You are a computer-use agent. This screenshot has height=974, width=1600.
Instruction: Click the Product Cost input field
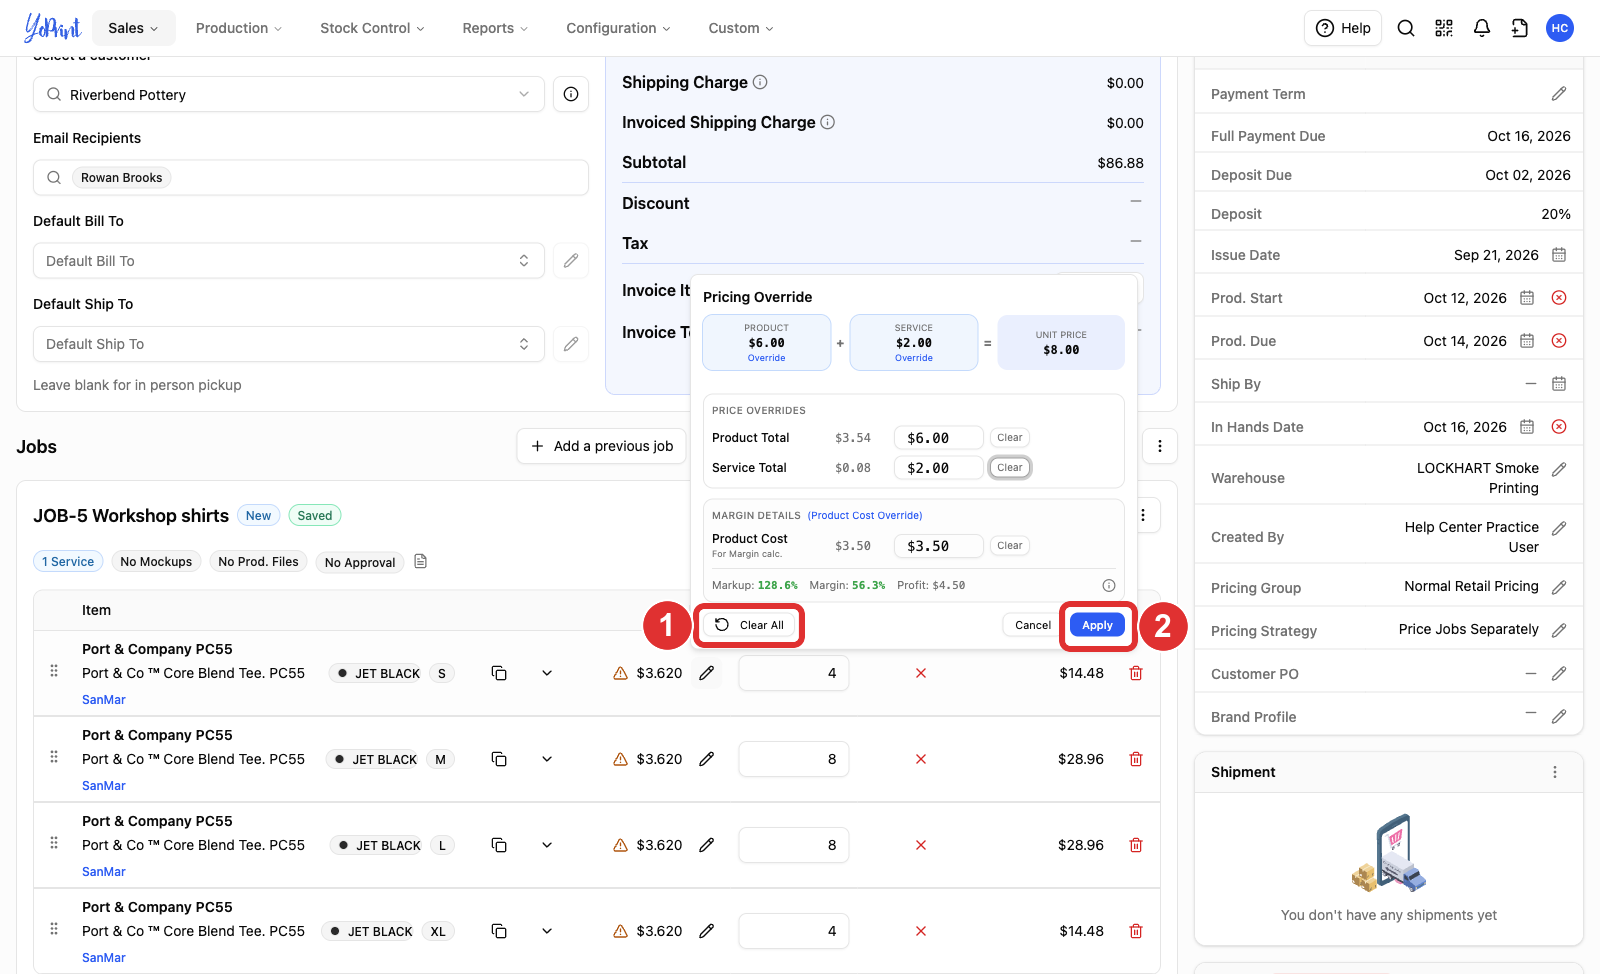click(x=938, y=546)
